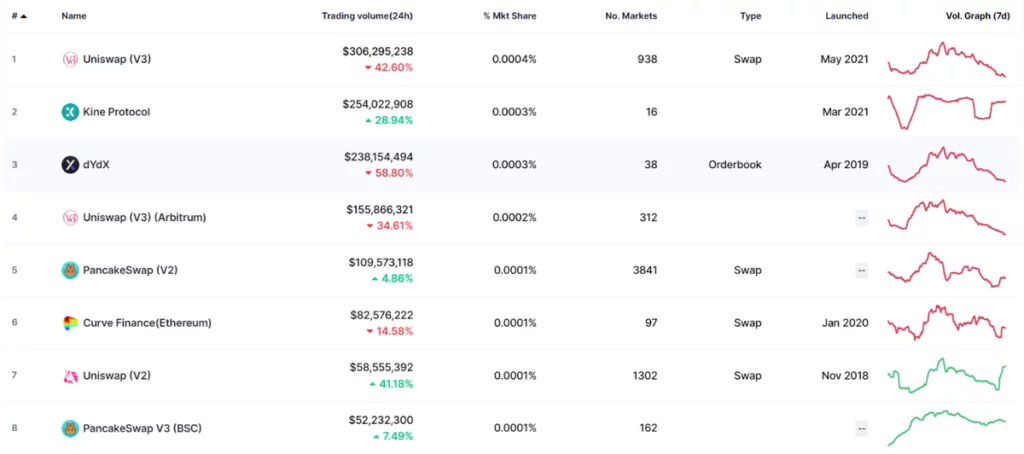Click the 14.58% decrease value

click(389, 331)
